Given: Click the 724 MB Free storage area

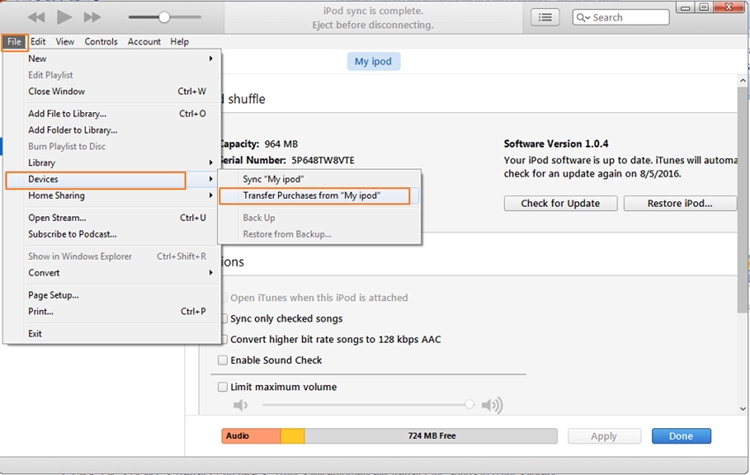Looking at the screenshot, I should (x=431, y=436).
